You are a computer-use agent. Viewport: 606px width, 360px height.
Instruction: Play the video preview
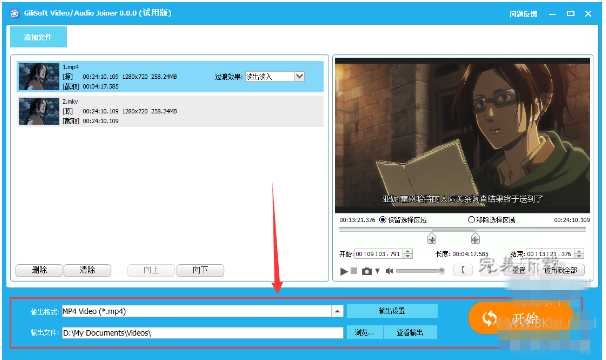tap(344, 271)
